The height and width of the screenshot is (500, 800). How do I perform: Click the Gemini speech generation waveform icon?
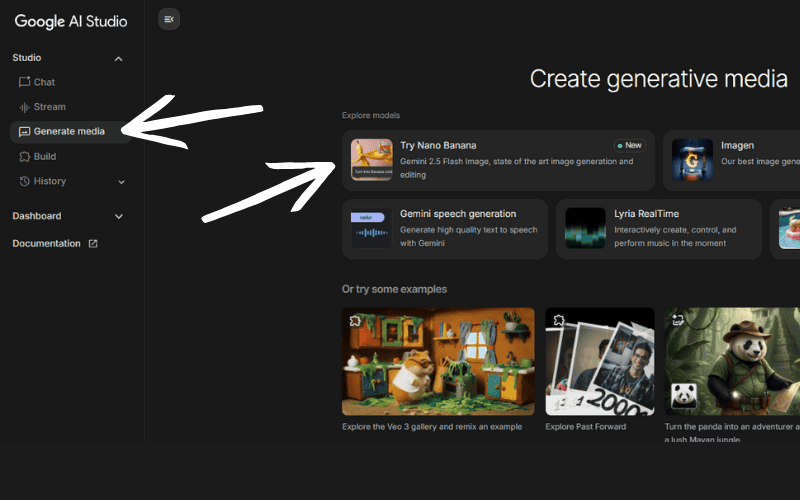371,229
